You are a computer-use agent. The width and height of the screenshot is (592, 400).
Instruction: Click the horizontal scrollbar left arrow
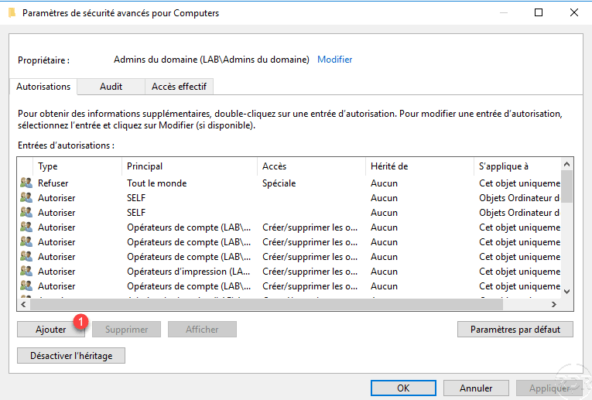coord(23,304)
